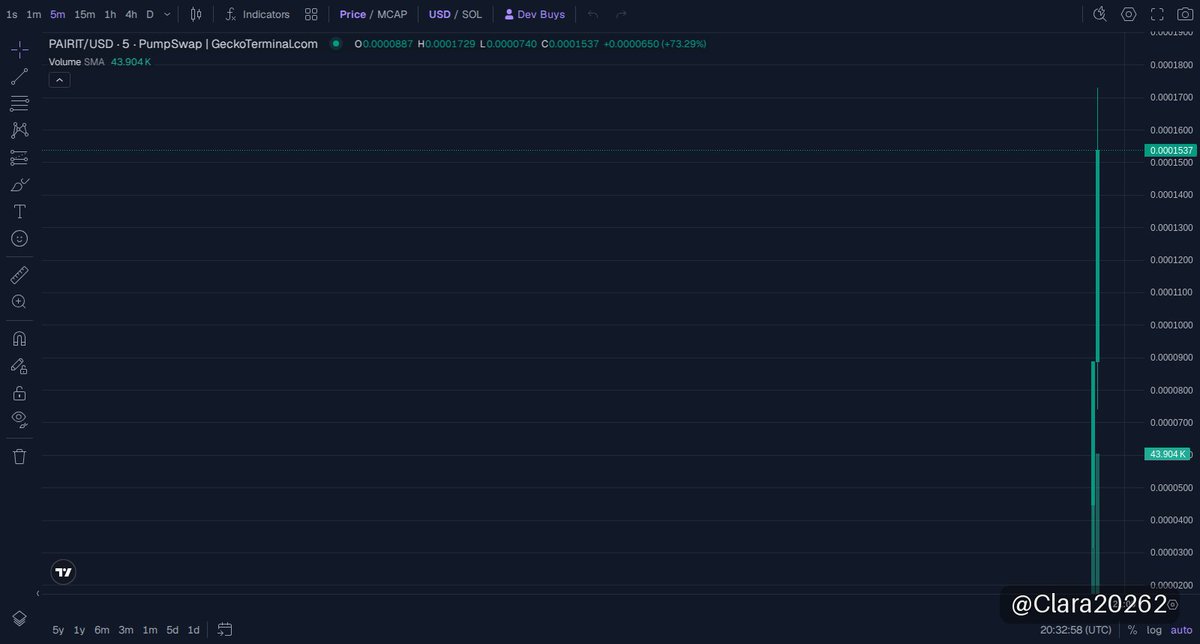Collapse the chart legend chevron under Volume
Image resolution: width=1200 pixels, height=644 pixels.
(x=59, y=80)
